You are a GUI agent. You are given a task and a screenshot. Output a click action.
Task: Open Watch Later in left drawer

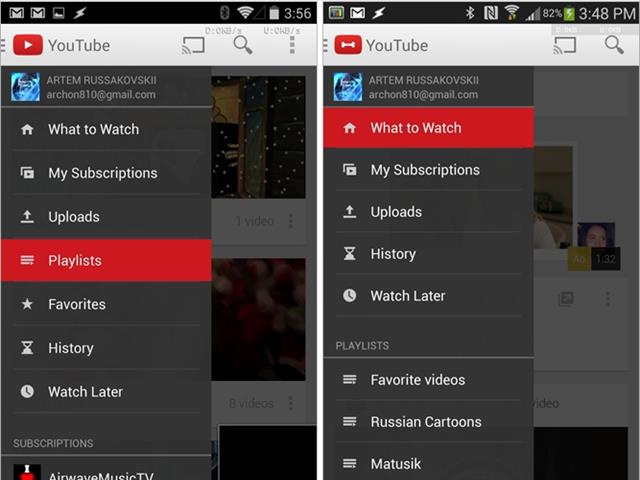106,391
